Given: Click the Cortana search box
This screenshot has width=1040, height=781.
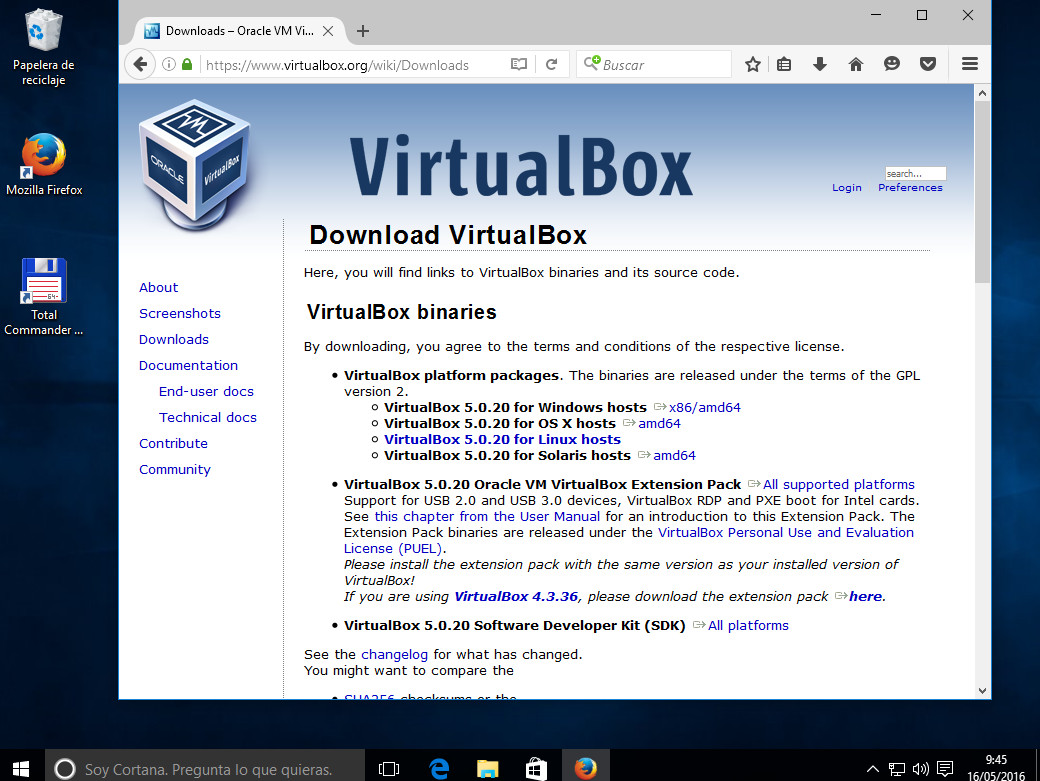Looking at the screenshot, I should pyautogui.click(x=205, y=768).
